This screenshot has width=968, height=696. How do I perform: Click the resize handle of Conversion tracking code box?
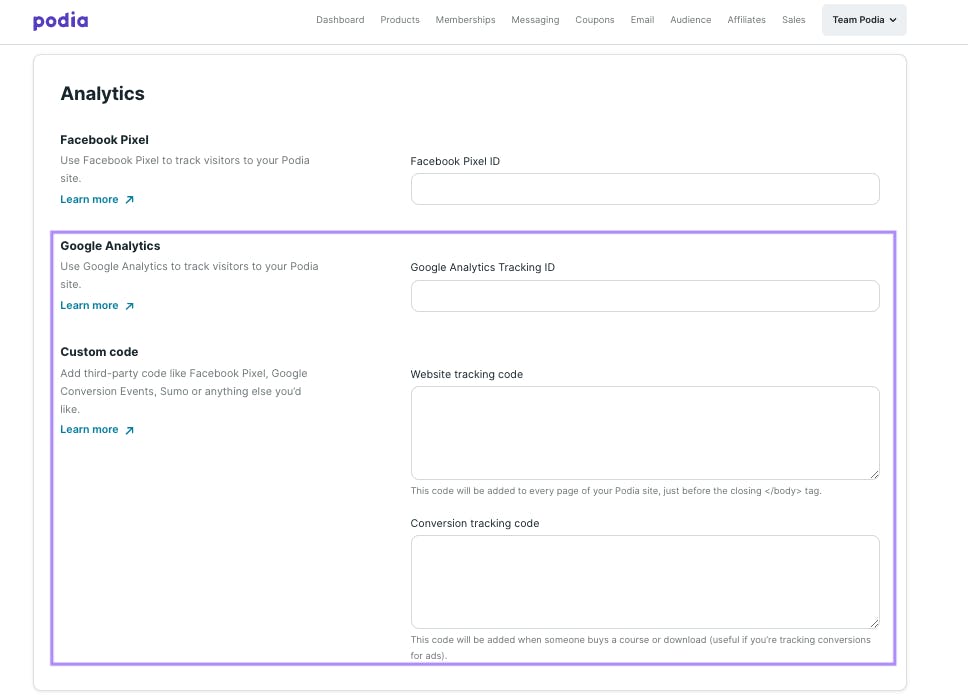(874, 623)
